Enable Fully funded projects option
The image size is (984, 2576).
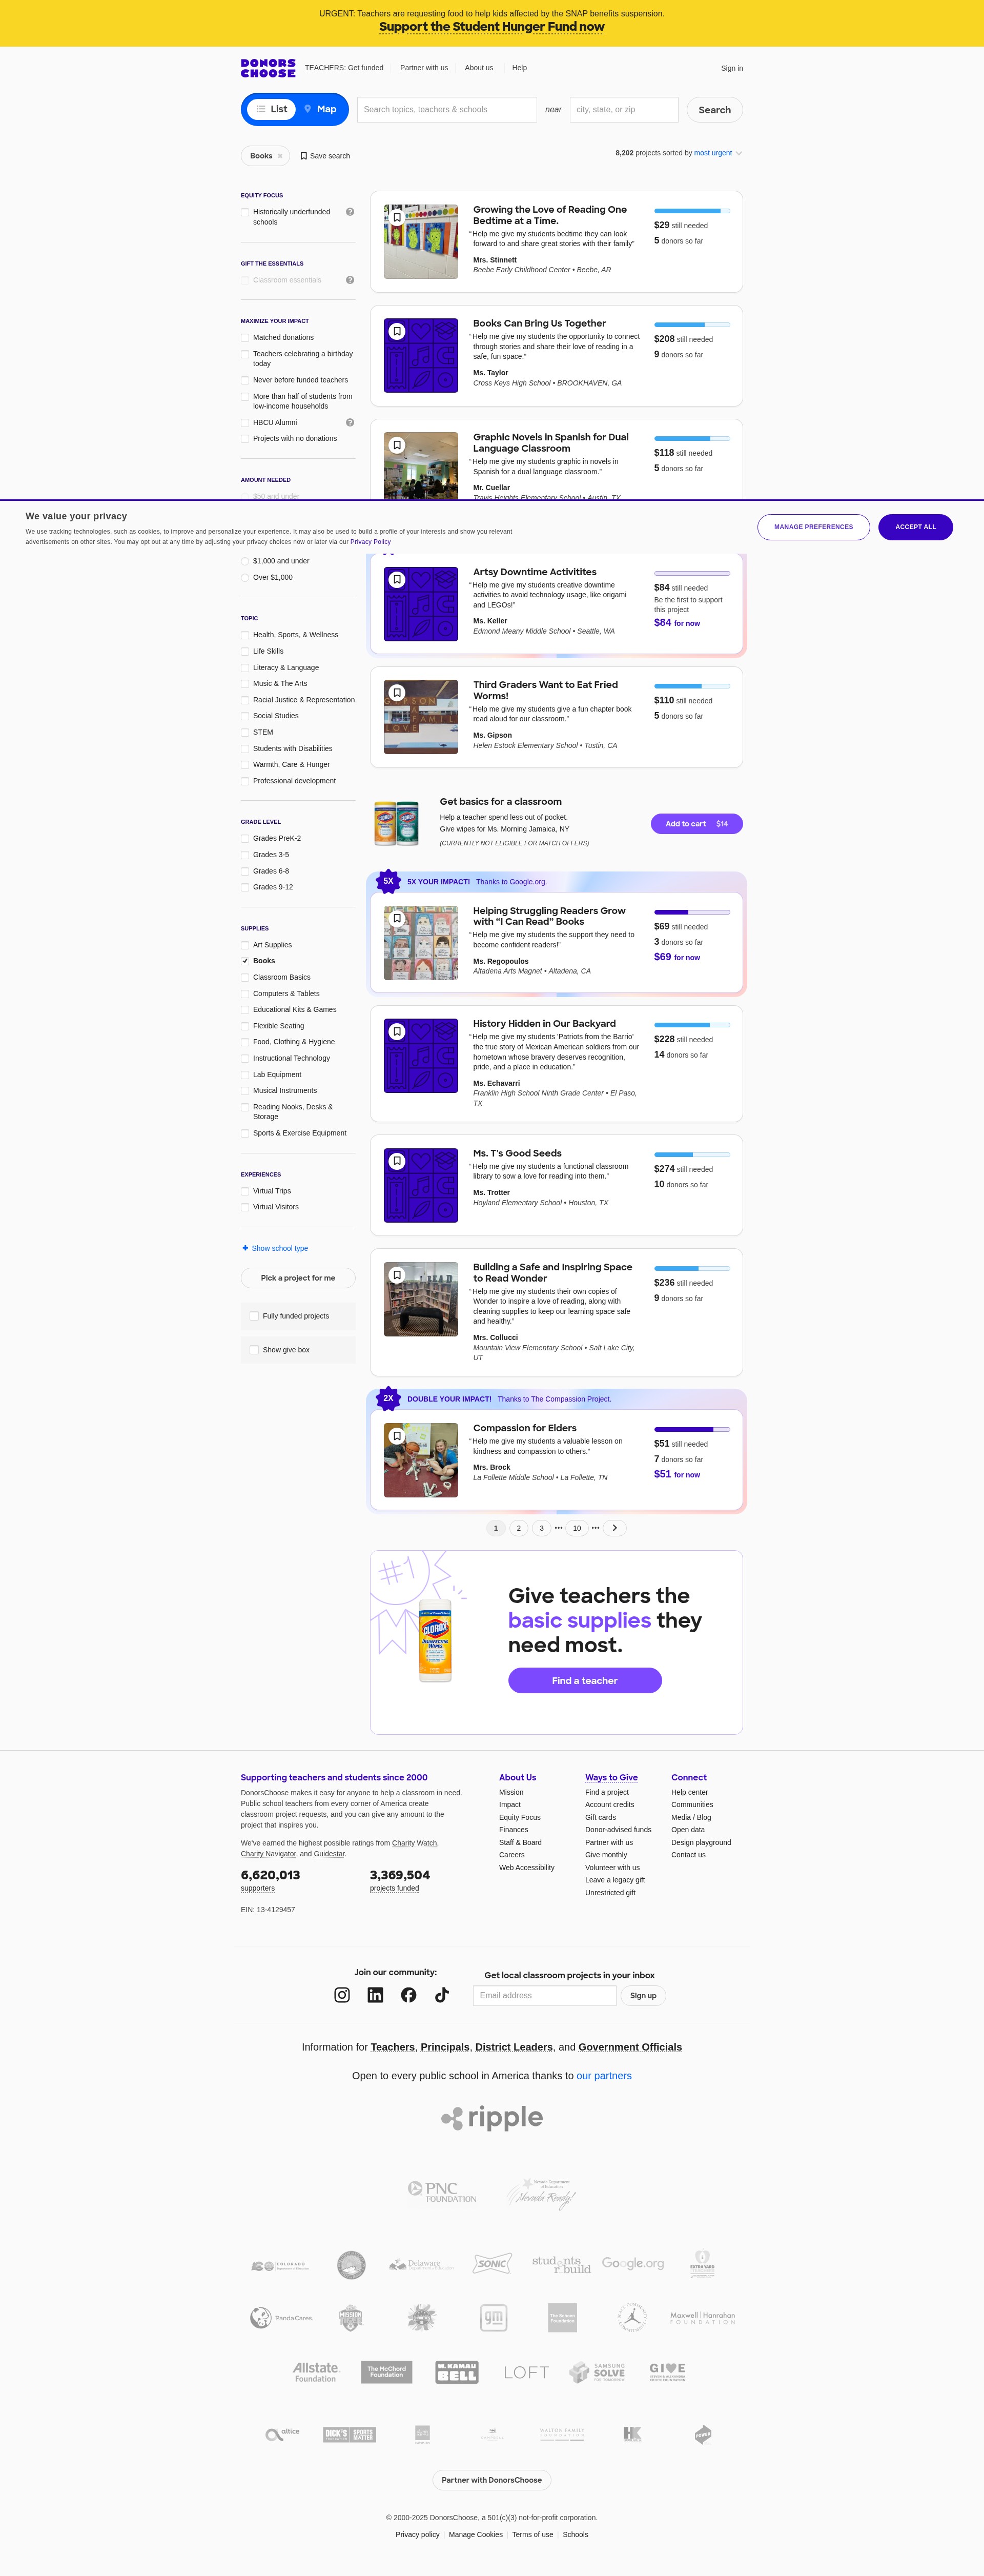click(x=254, y=1316)
